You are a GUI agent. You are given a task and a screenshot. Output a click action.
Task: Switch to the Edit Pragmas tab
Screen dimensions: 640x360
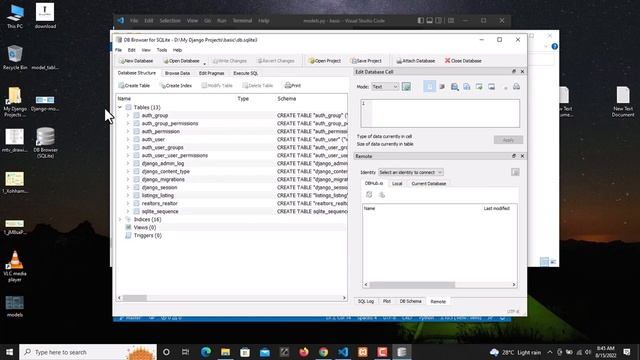point(211,73)
